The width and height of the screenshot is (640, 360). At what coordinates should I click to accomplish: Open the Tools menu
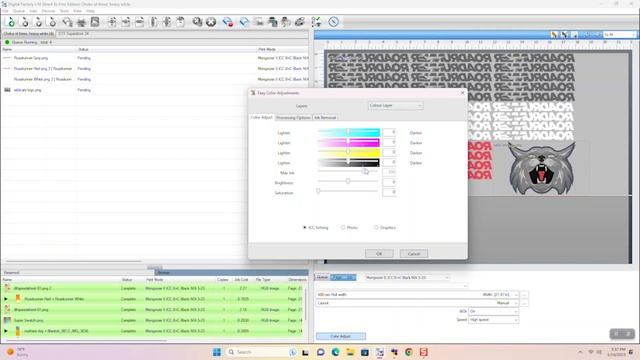64,11
